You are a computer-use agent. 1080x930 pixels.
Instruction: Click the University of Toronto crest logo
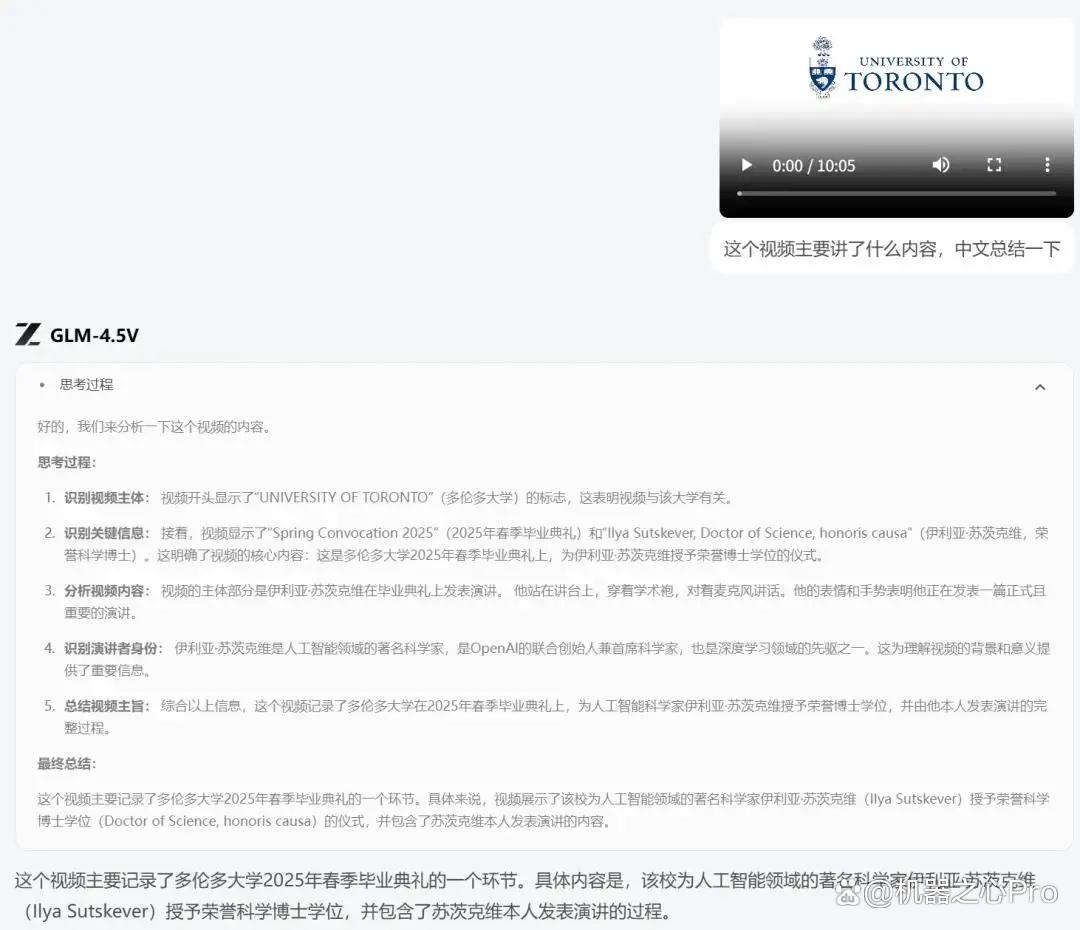(822, 67)
